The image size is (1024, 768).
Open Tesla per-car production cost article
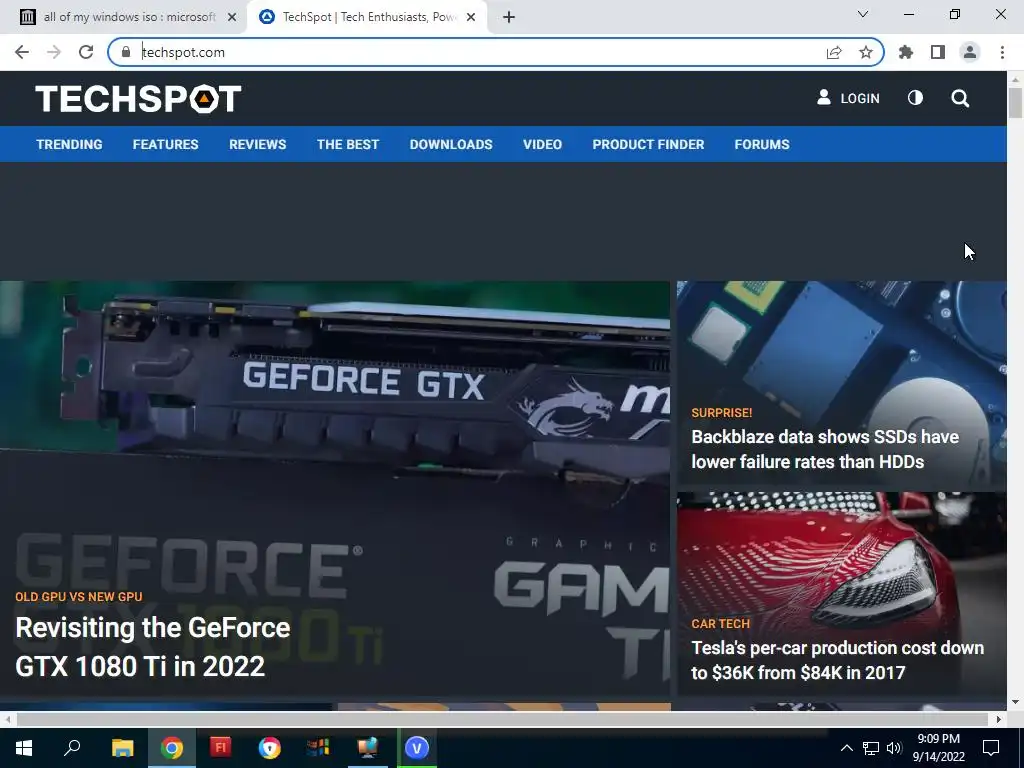click(837, 660)
